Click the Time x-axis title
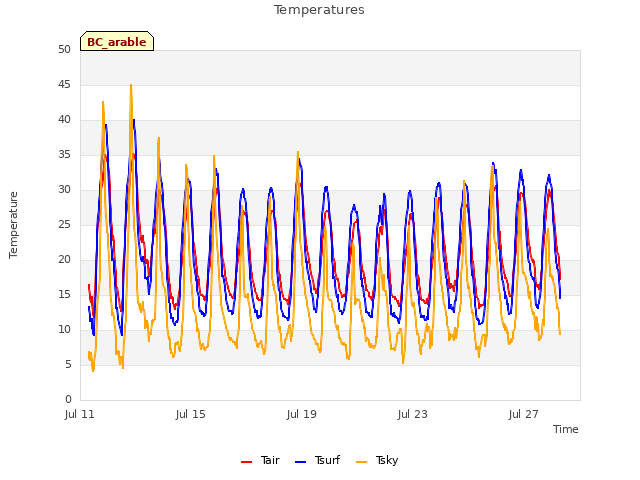Image resolution: width=640 pixels, height=480 pixels. pyautogui.click(x=566, y=429)
